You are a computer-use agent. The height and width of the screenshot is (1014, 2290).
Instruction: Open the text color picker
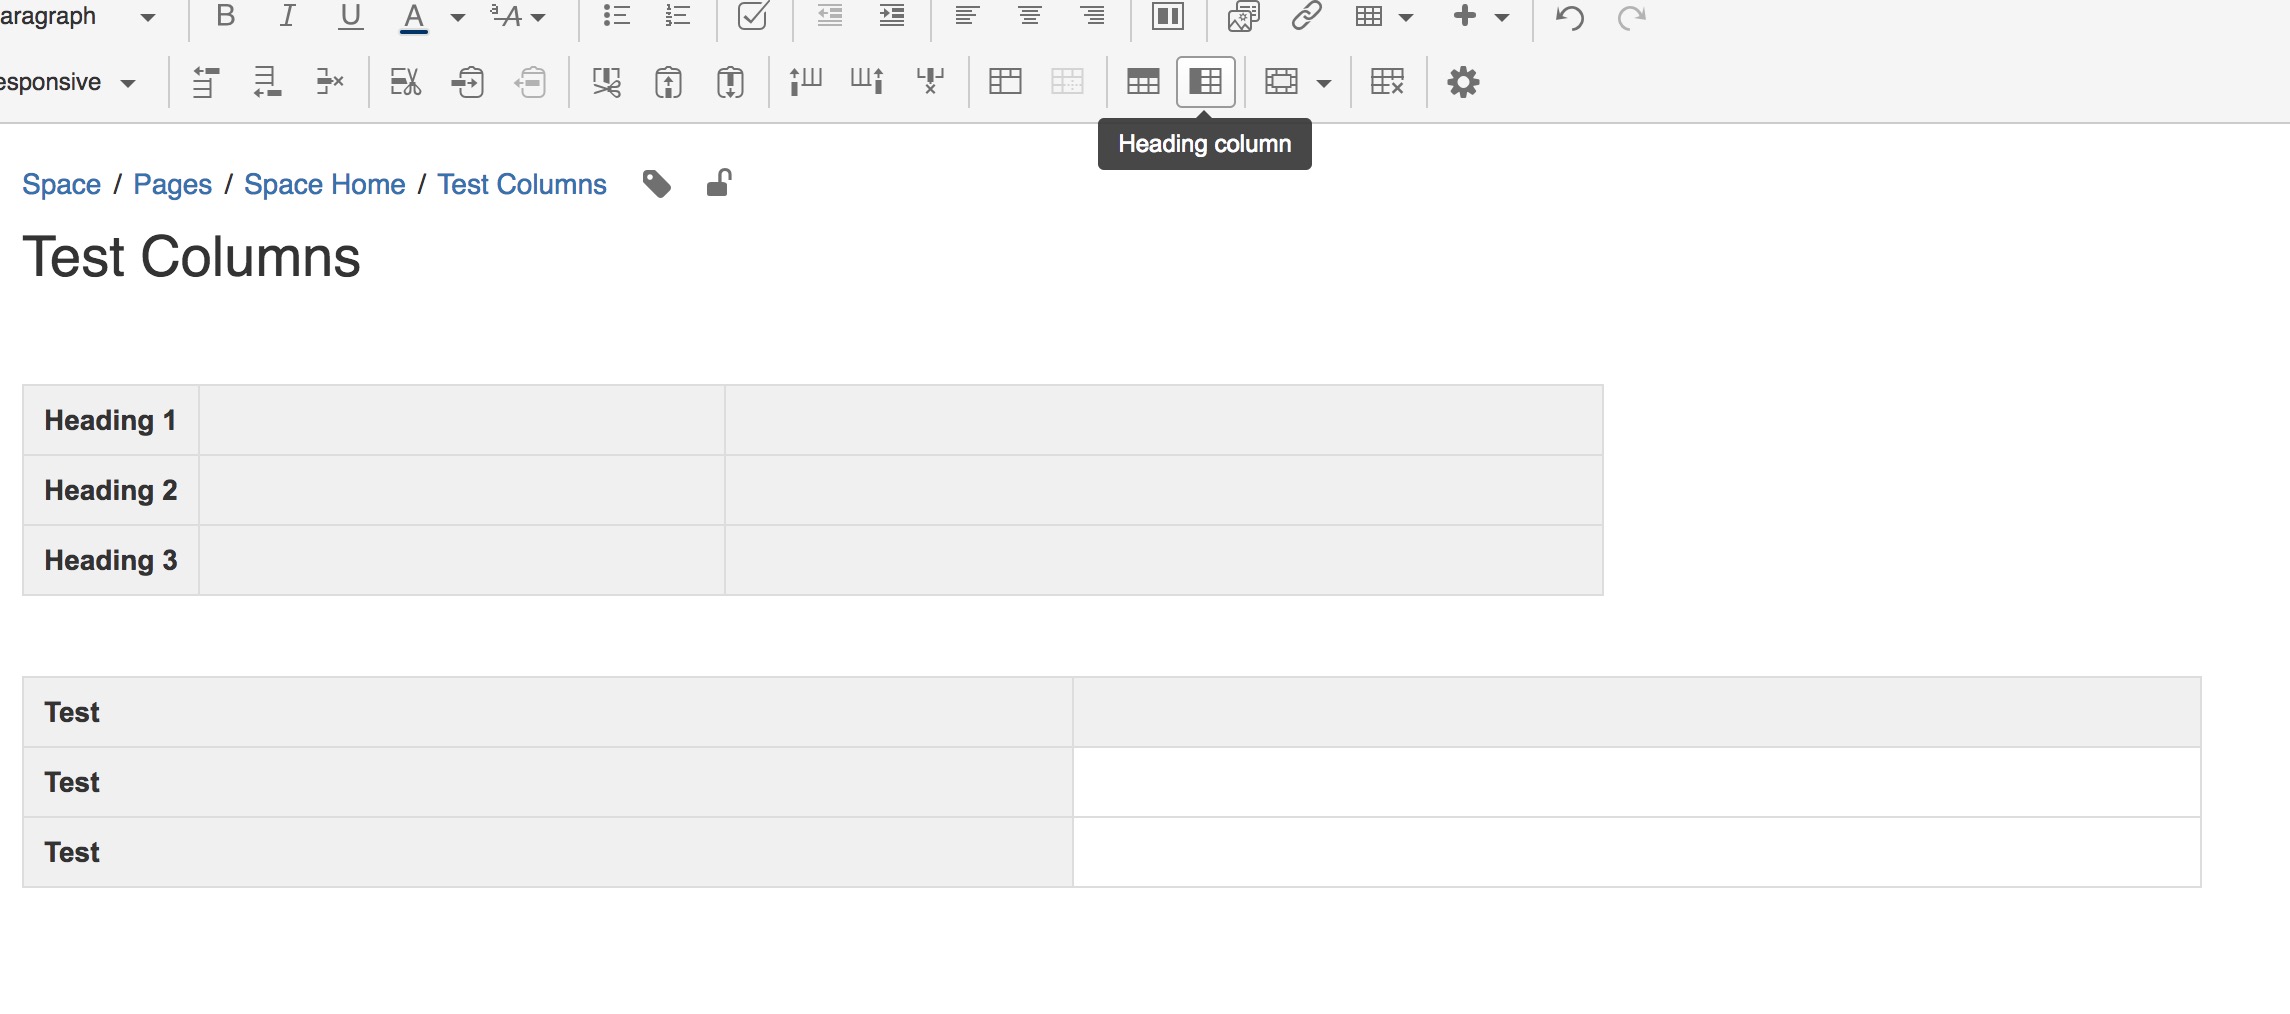tap(415, 17)
